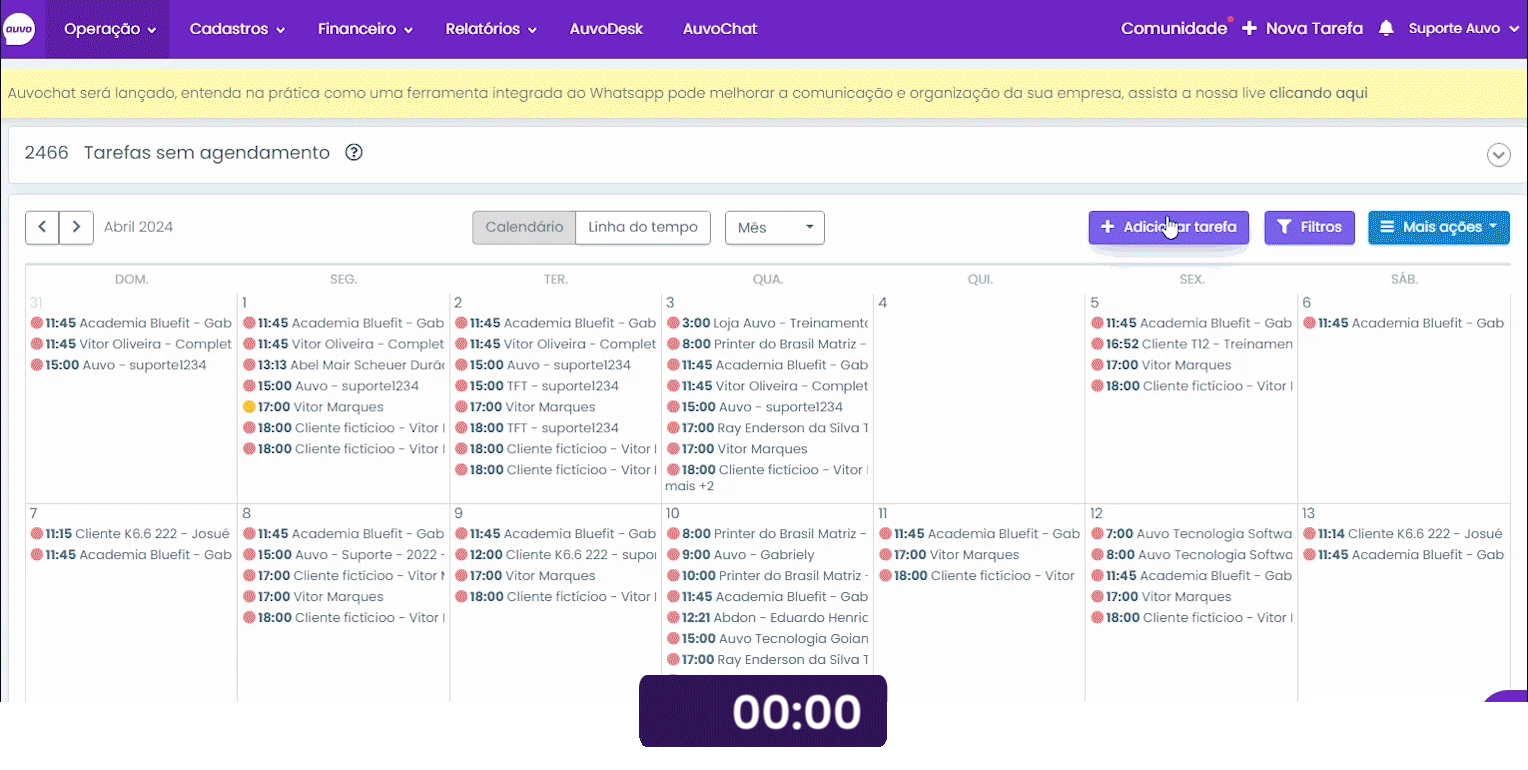The height and width of the screenshot is (770, 1528).
Task: Click the status dot of 7:00 Auvo Tecnologia task
Action: (1097, 534)
